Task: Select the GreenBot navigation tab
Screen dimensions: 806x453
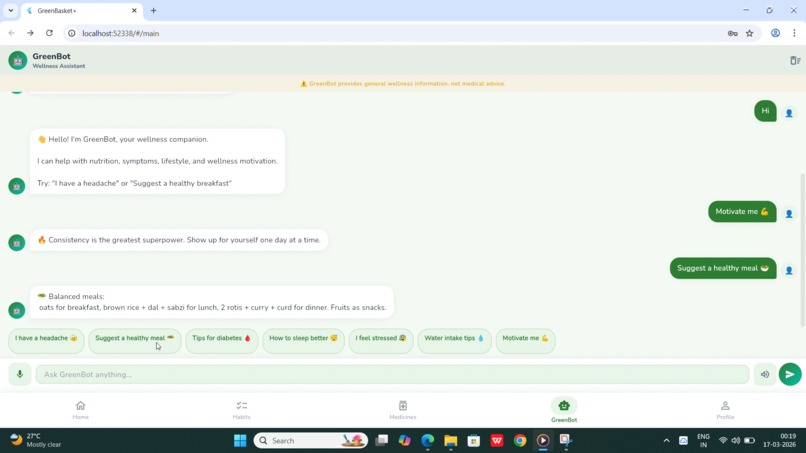Action: [564, 410]
